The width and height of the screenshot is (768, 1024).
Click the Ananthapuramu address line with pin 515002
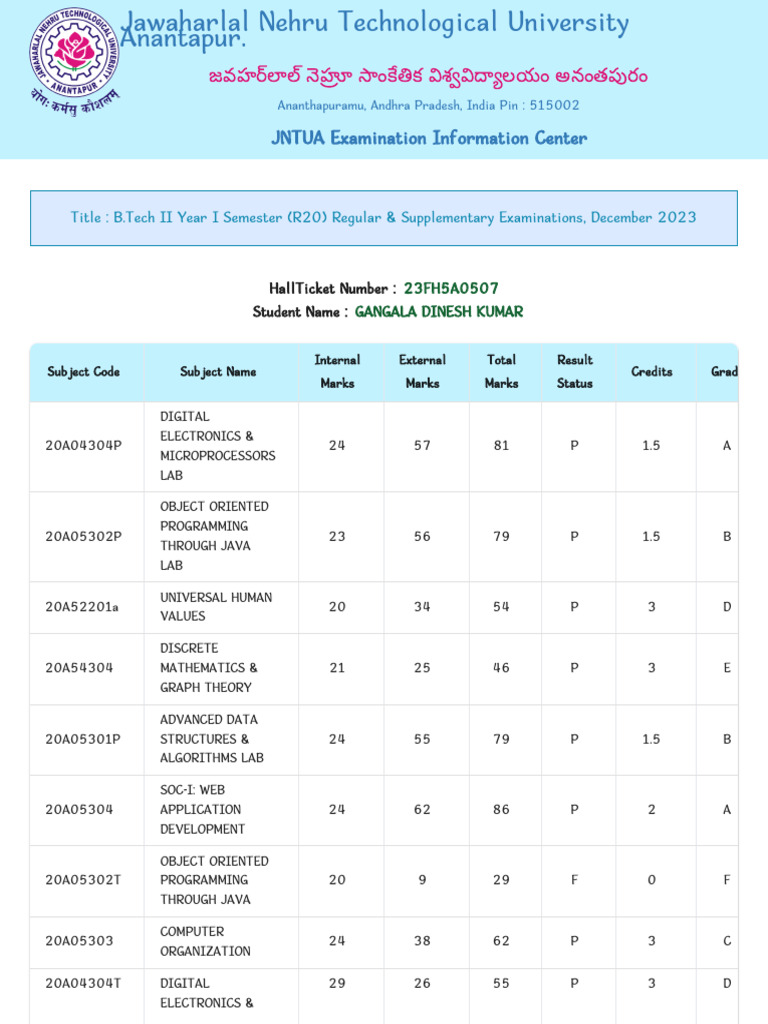[428, 105]
